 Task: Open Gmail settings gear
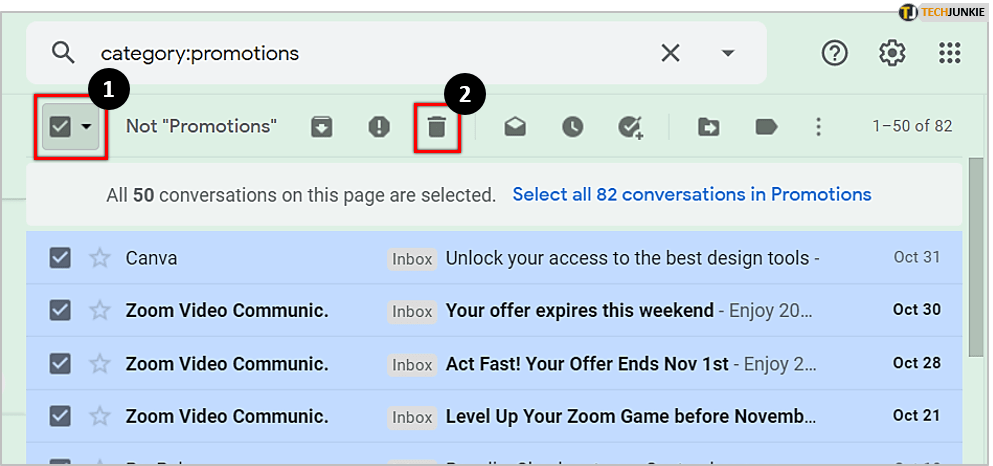click(892, 53)
